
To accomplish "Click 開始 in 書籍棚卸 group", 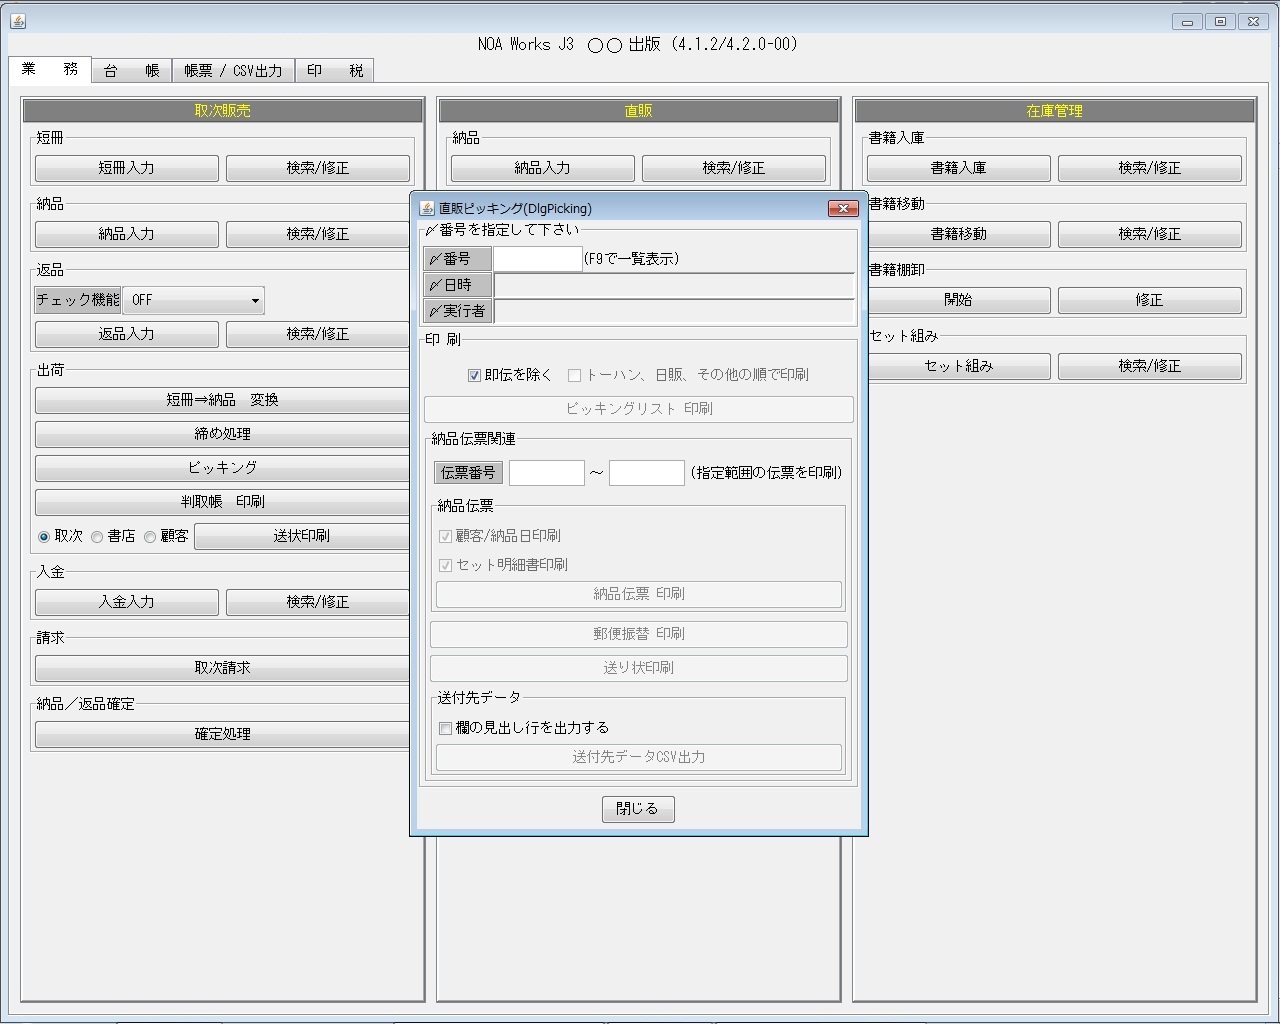I will [x=959, y=300].
